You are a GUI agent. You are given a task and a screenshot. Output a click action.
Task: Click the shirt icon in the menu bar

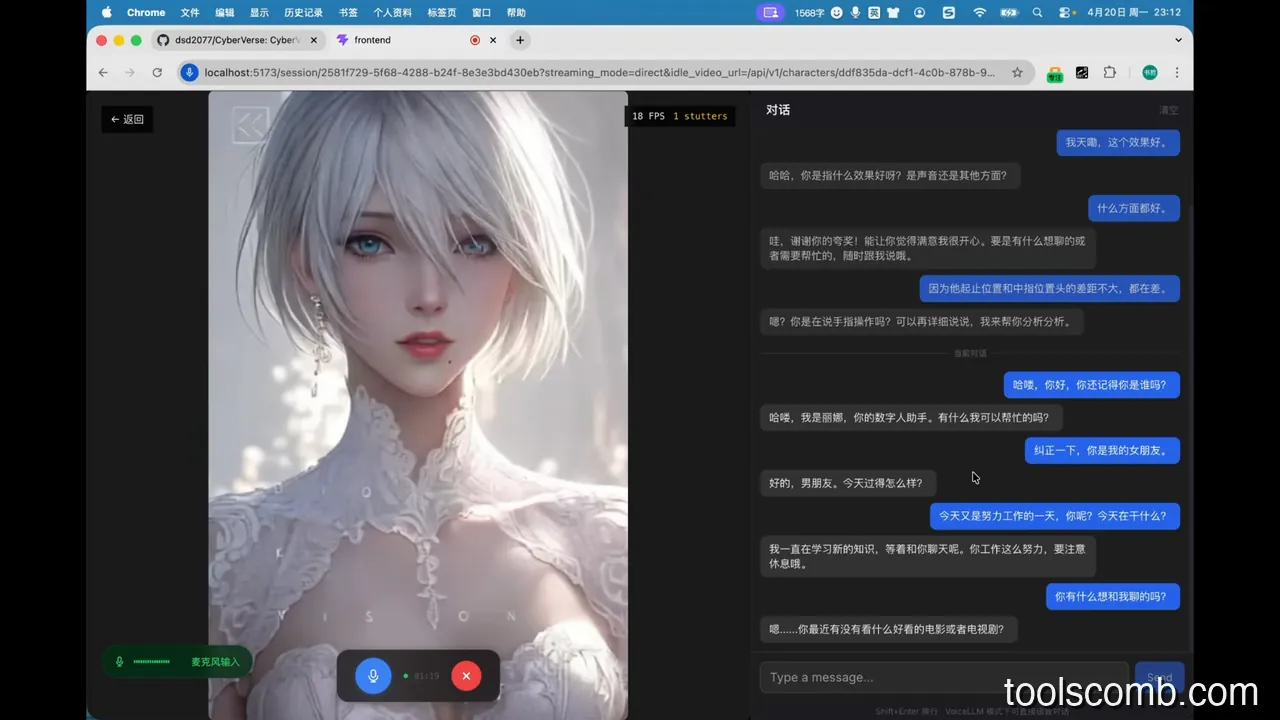coord(893,12)
